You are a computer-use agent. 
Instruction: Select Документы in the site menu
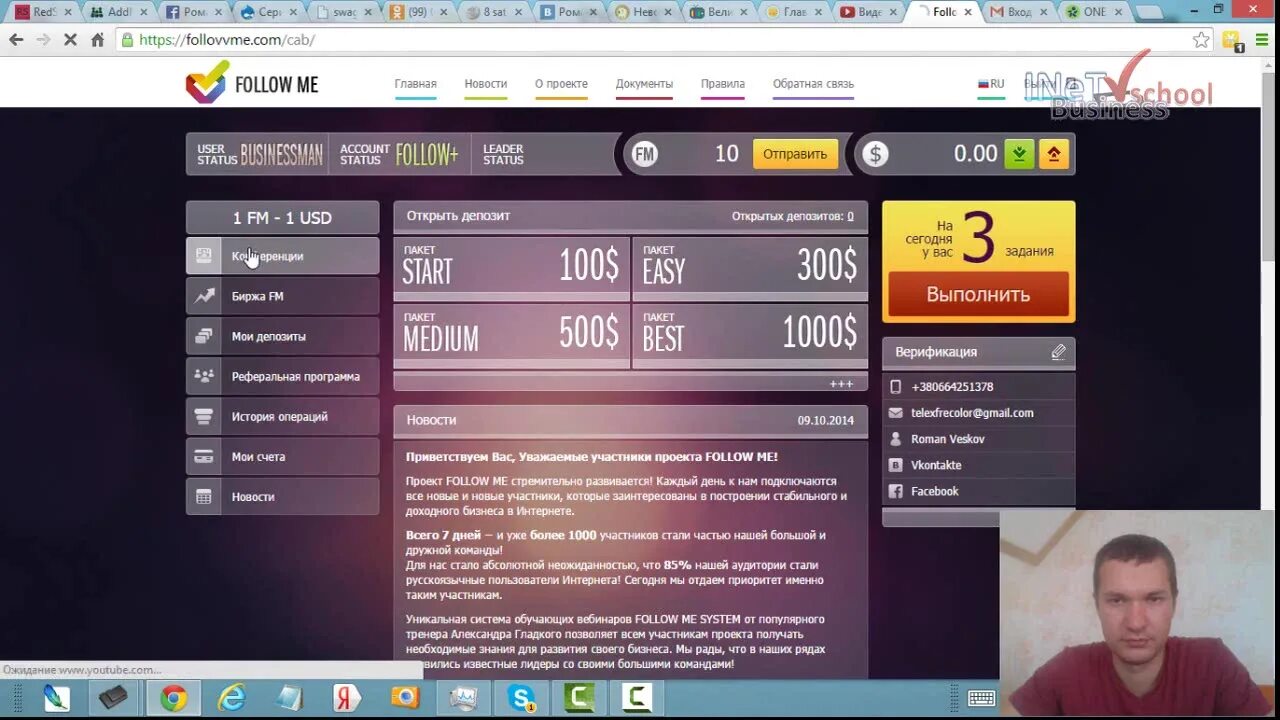tap(644, 84)
